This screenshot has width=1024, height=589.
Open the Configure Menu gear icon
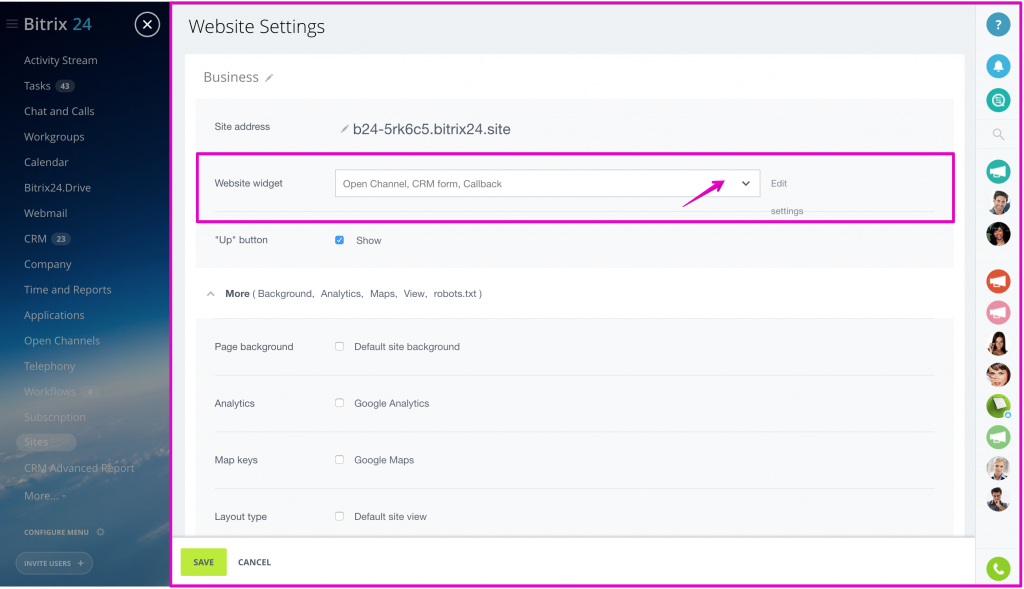[101, 532]
